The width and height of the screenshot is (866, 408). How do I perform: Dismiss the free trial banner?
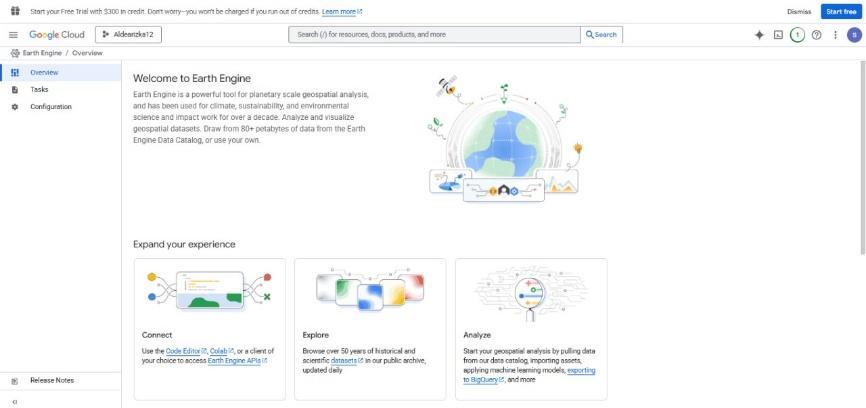click(x=799, y=12)
